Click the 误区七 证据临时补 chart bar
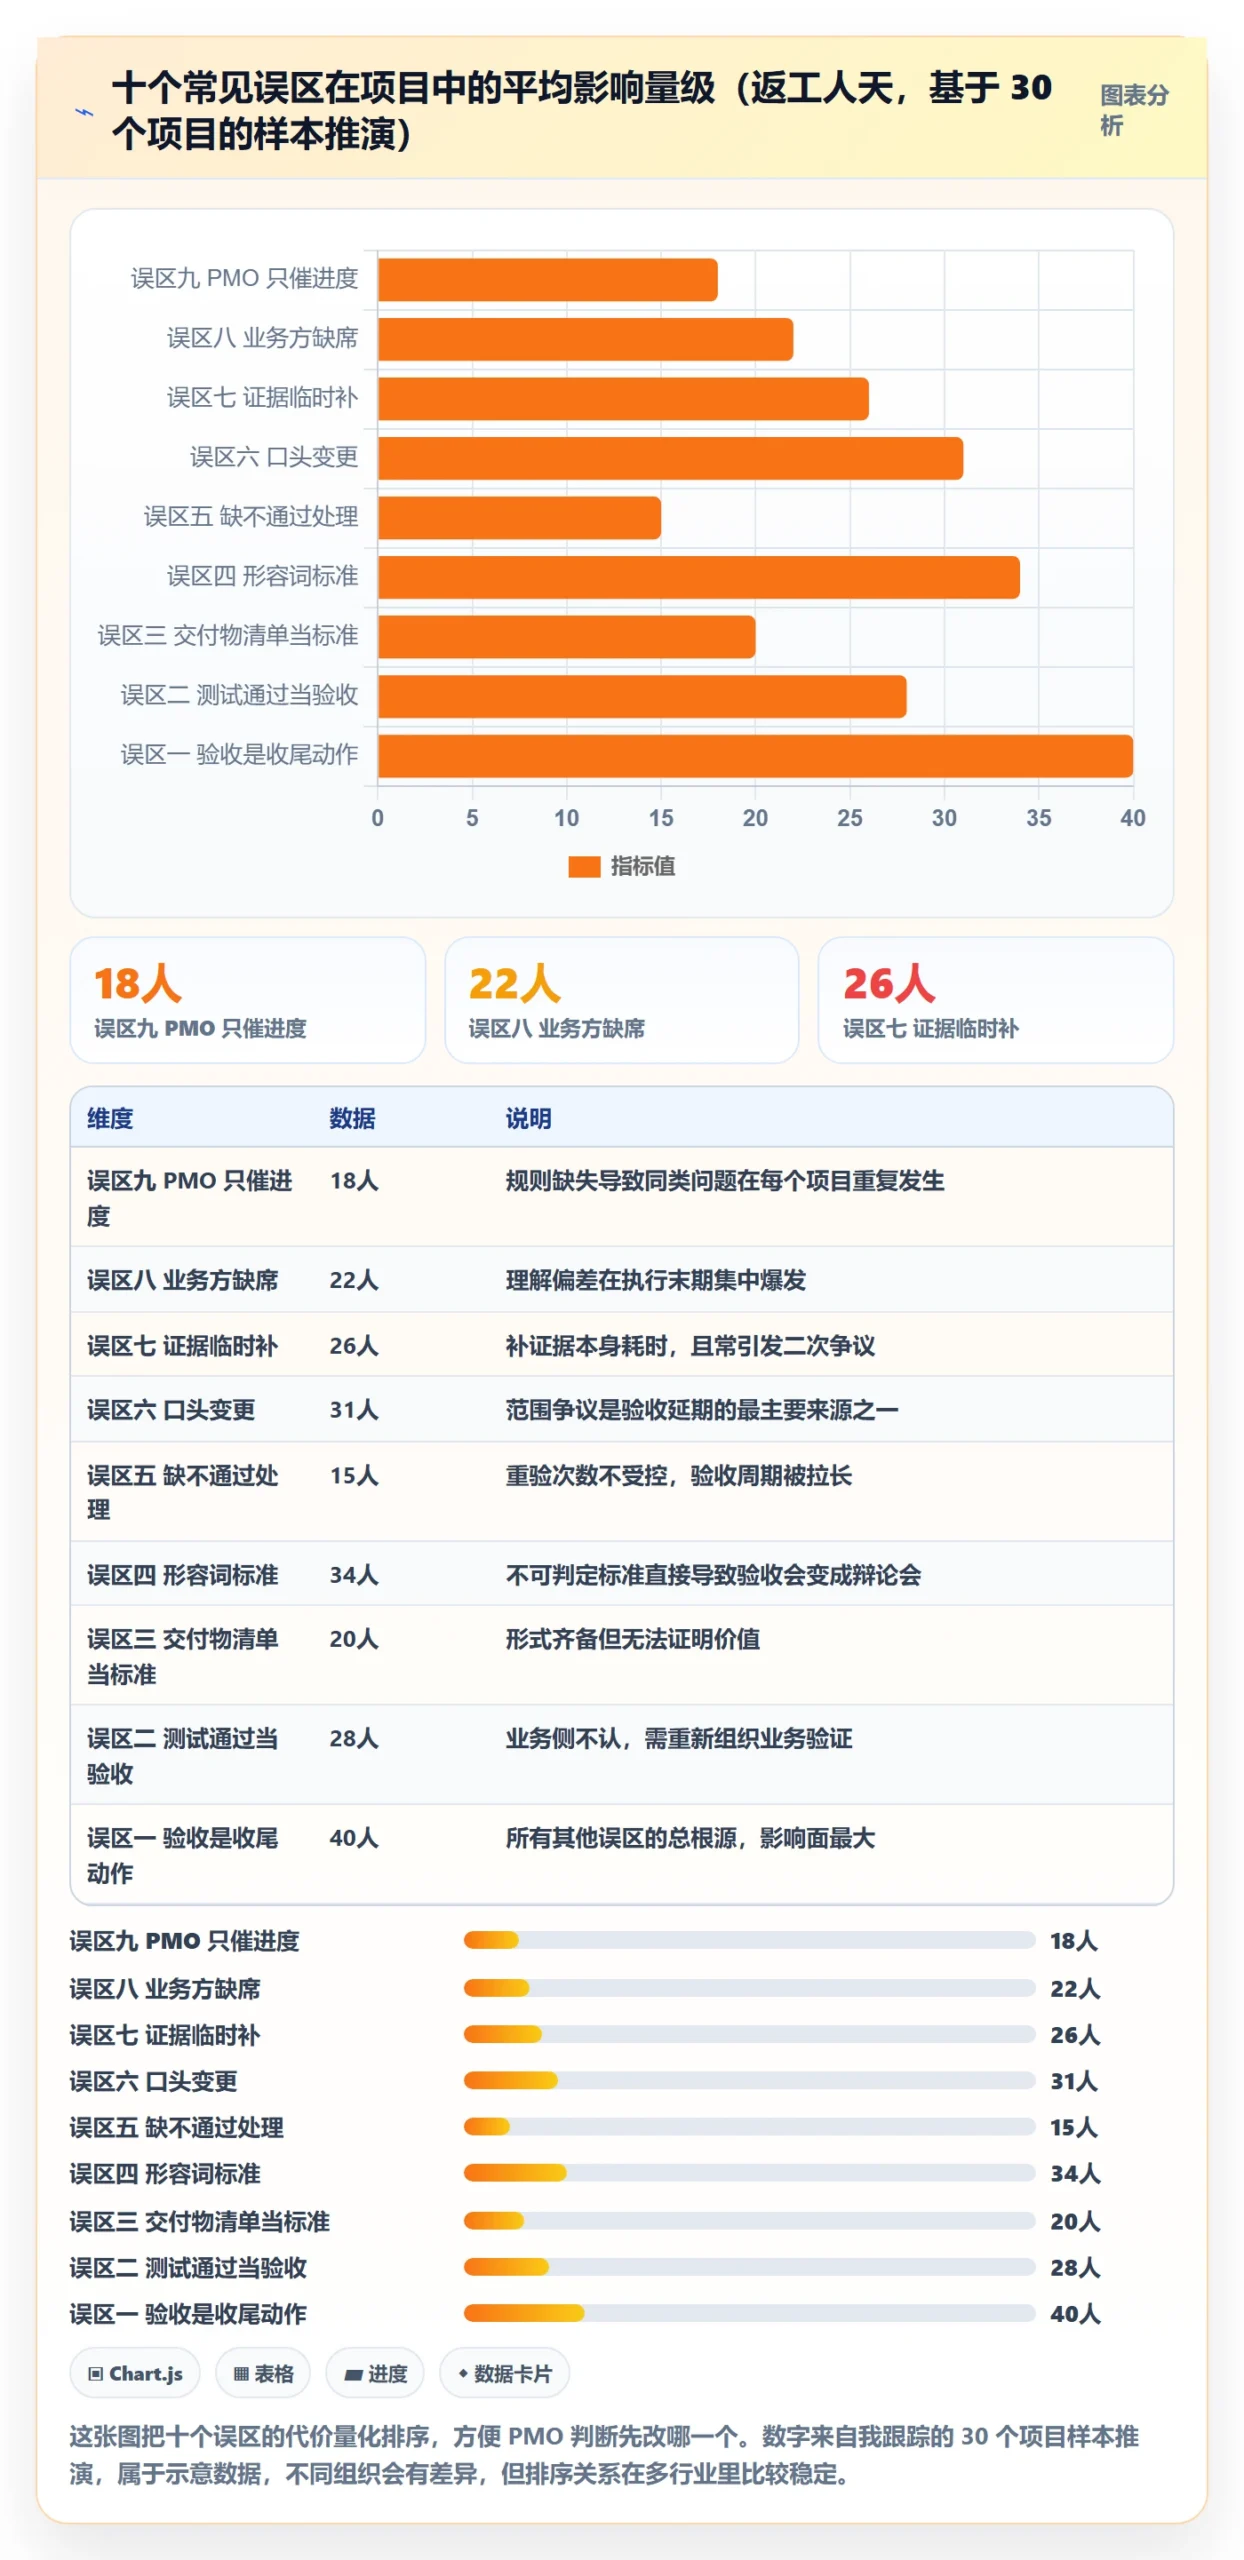This screenshot has height=2560, width=1244. (623, 398)
